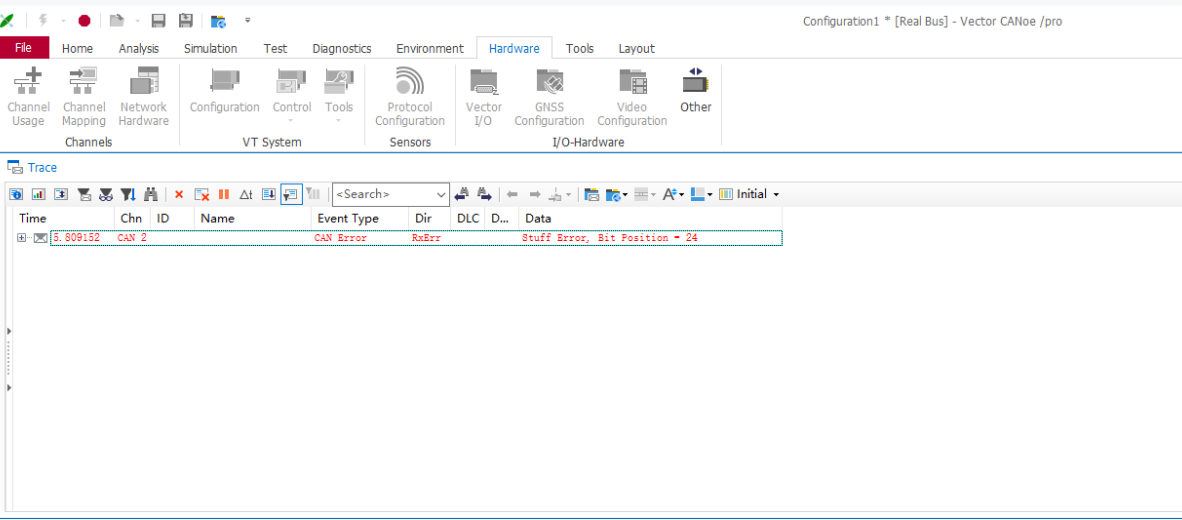Click the filter with envelope icon

click(x=84, y=194)
